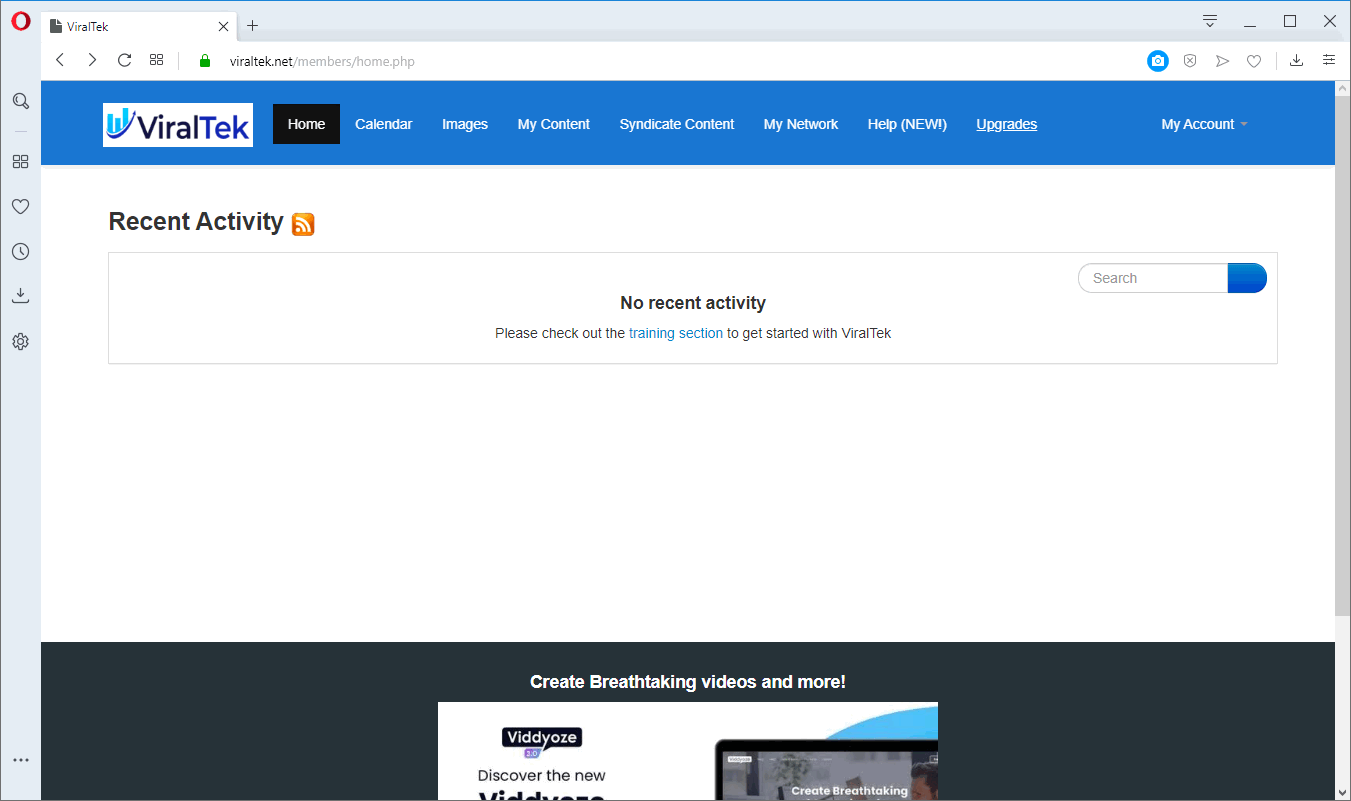Open History clock icon in sidebar
The width and height of the screenshot is (1351, 801).
[20, 251]
